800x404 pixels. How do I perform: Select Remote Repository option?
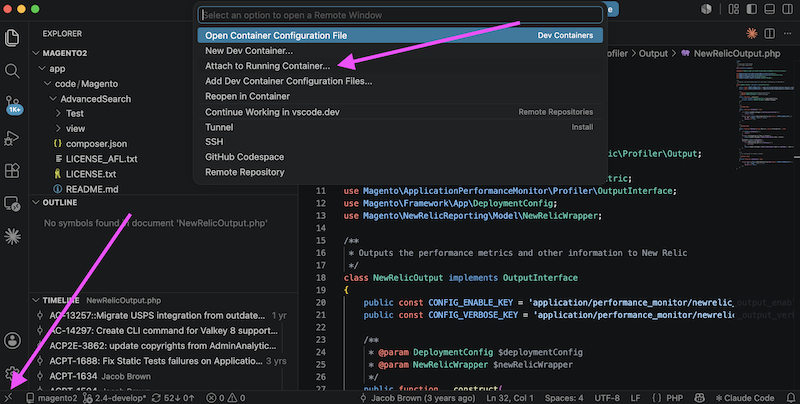point(400,172)
